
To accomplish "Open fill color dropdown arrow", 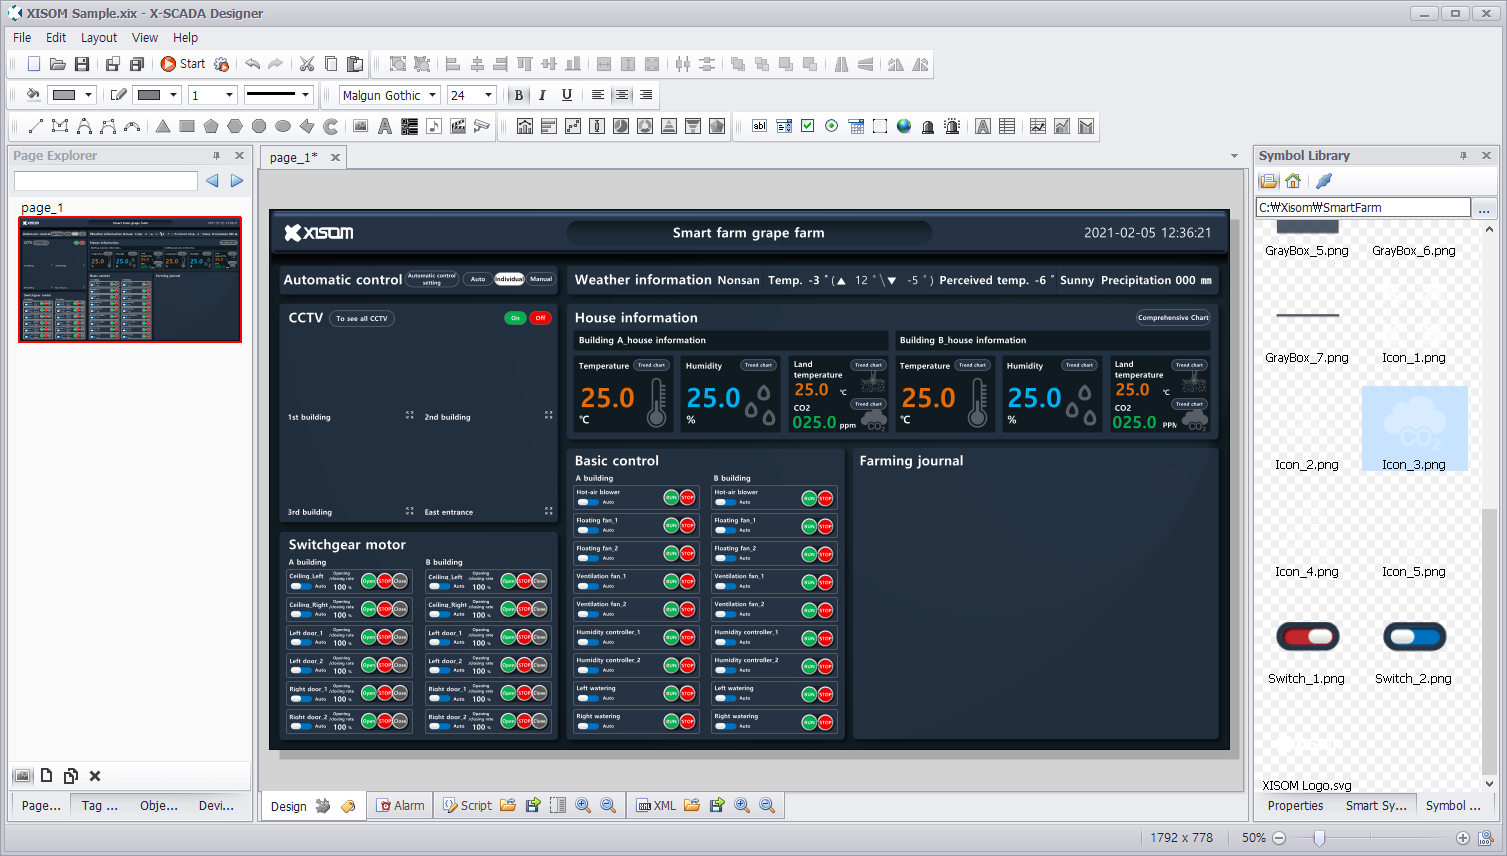I will point(88,95).
